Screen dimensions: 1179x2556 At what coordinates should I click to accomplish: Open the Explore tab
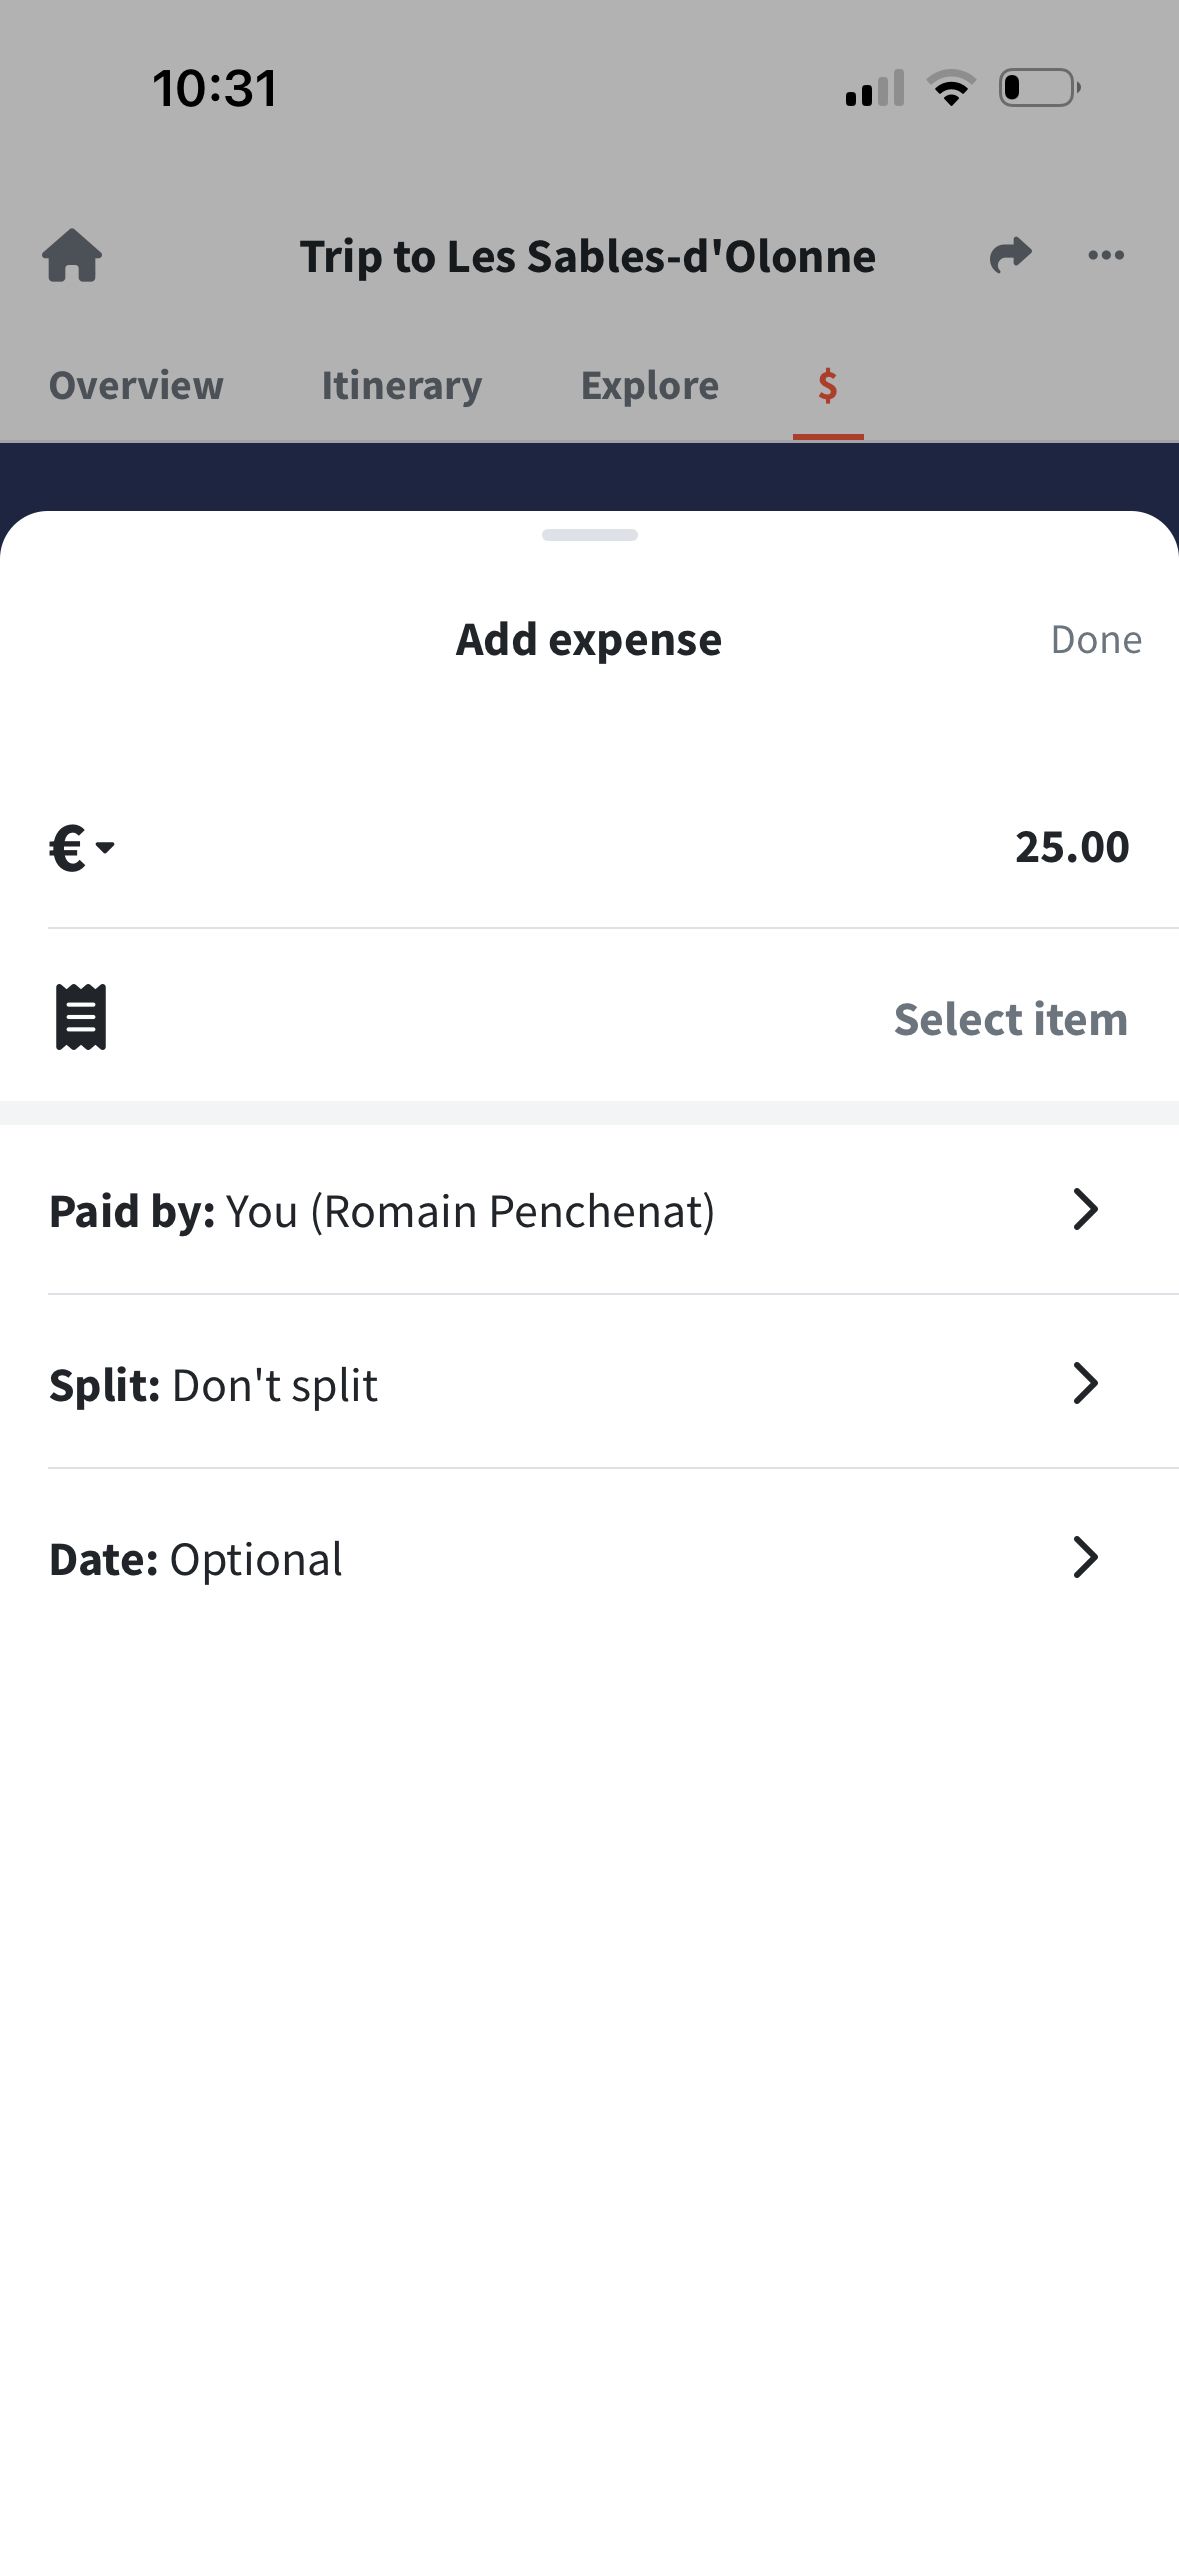tap(650, 386)
